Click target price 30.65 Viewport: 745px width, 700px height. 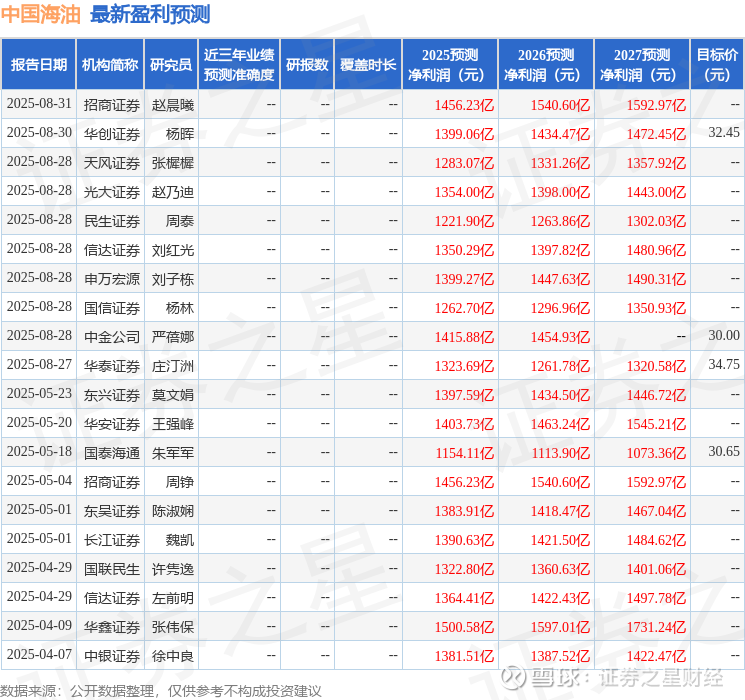pos(724,451)
